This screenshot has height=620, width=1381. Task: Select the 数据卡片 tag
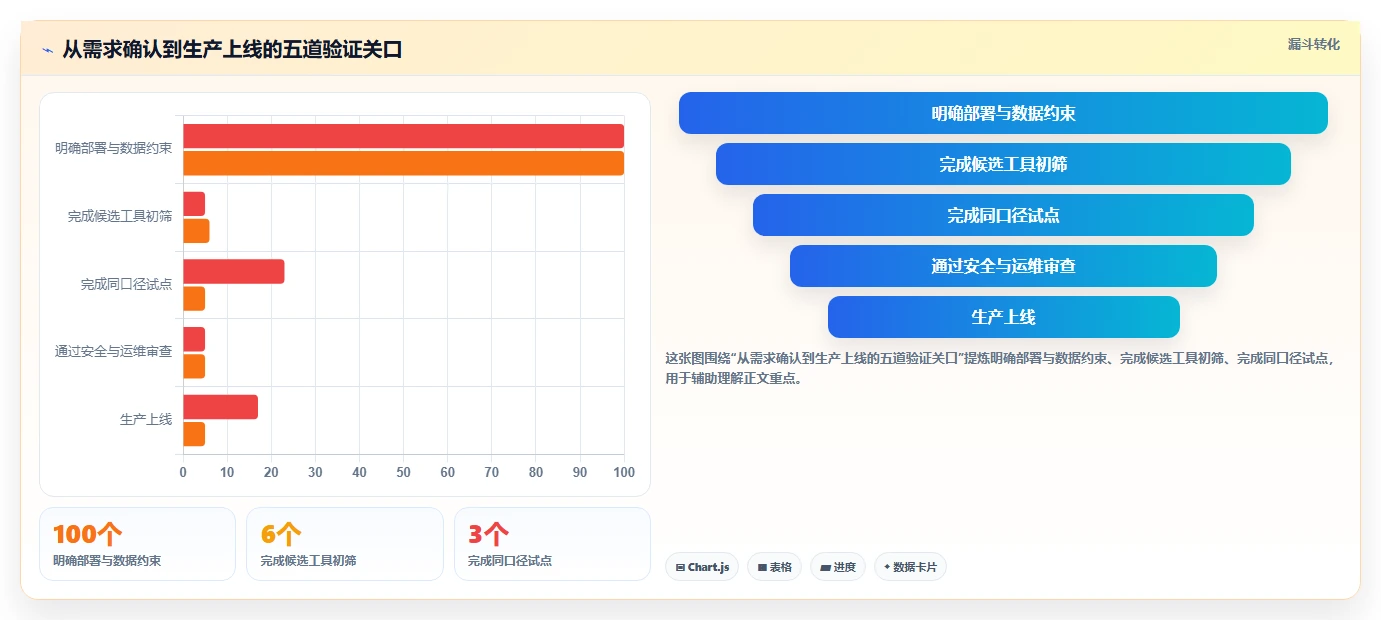[910, 567]
